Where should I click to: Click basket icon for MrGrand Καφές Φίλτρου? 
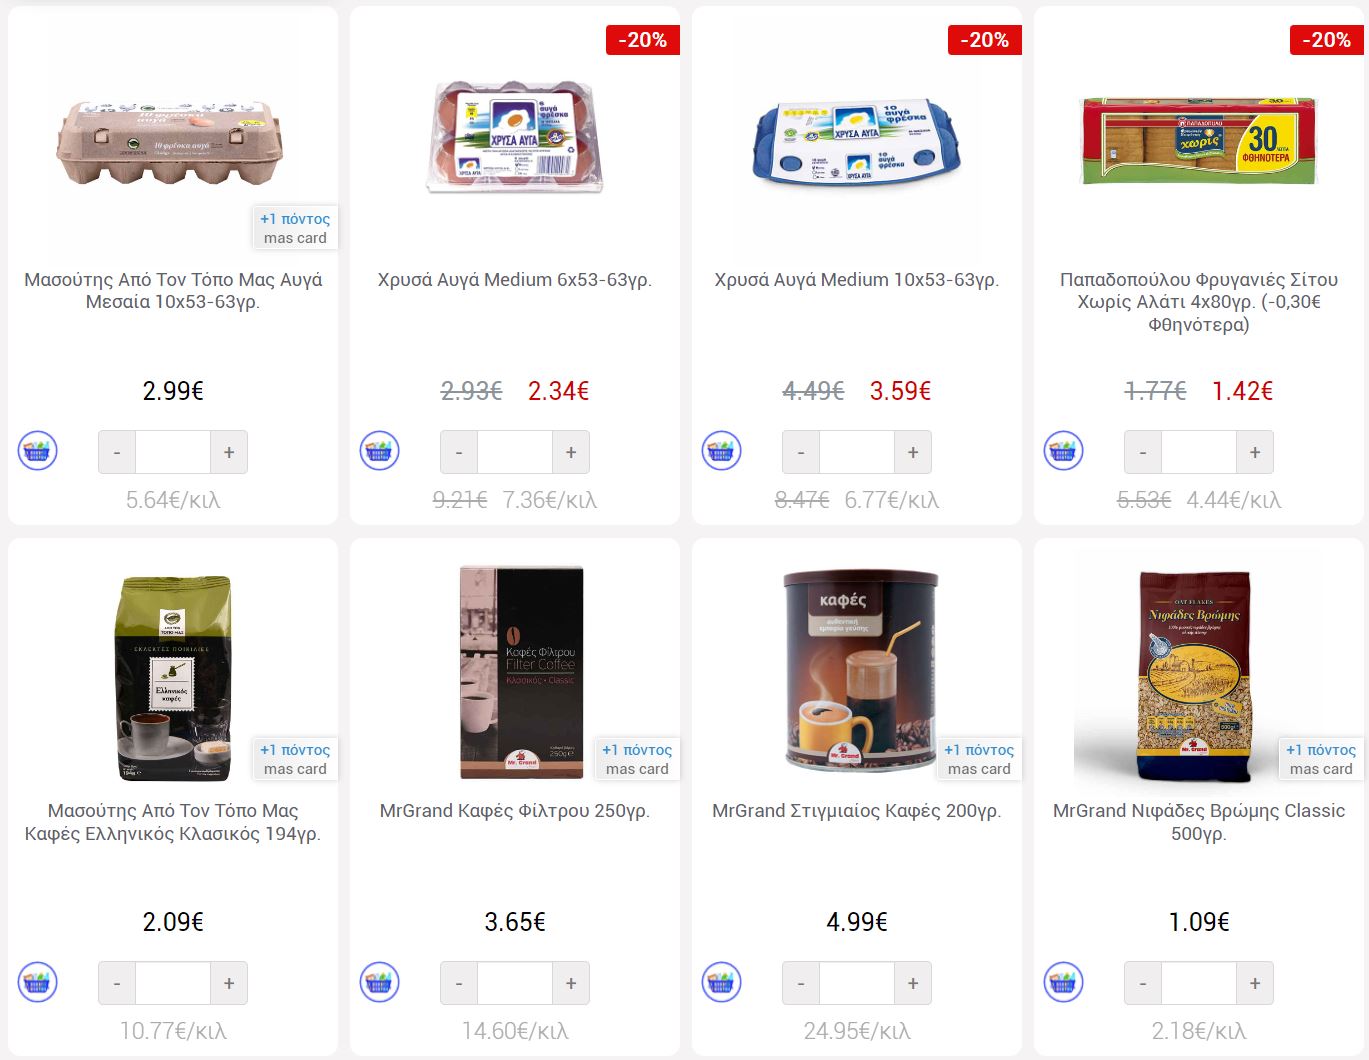[380, 982]
